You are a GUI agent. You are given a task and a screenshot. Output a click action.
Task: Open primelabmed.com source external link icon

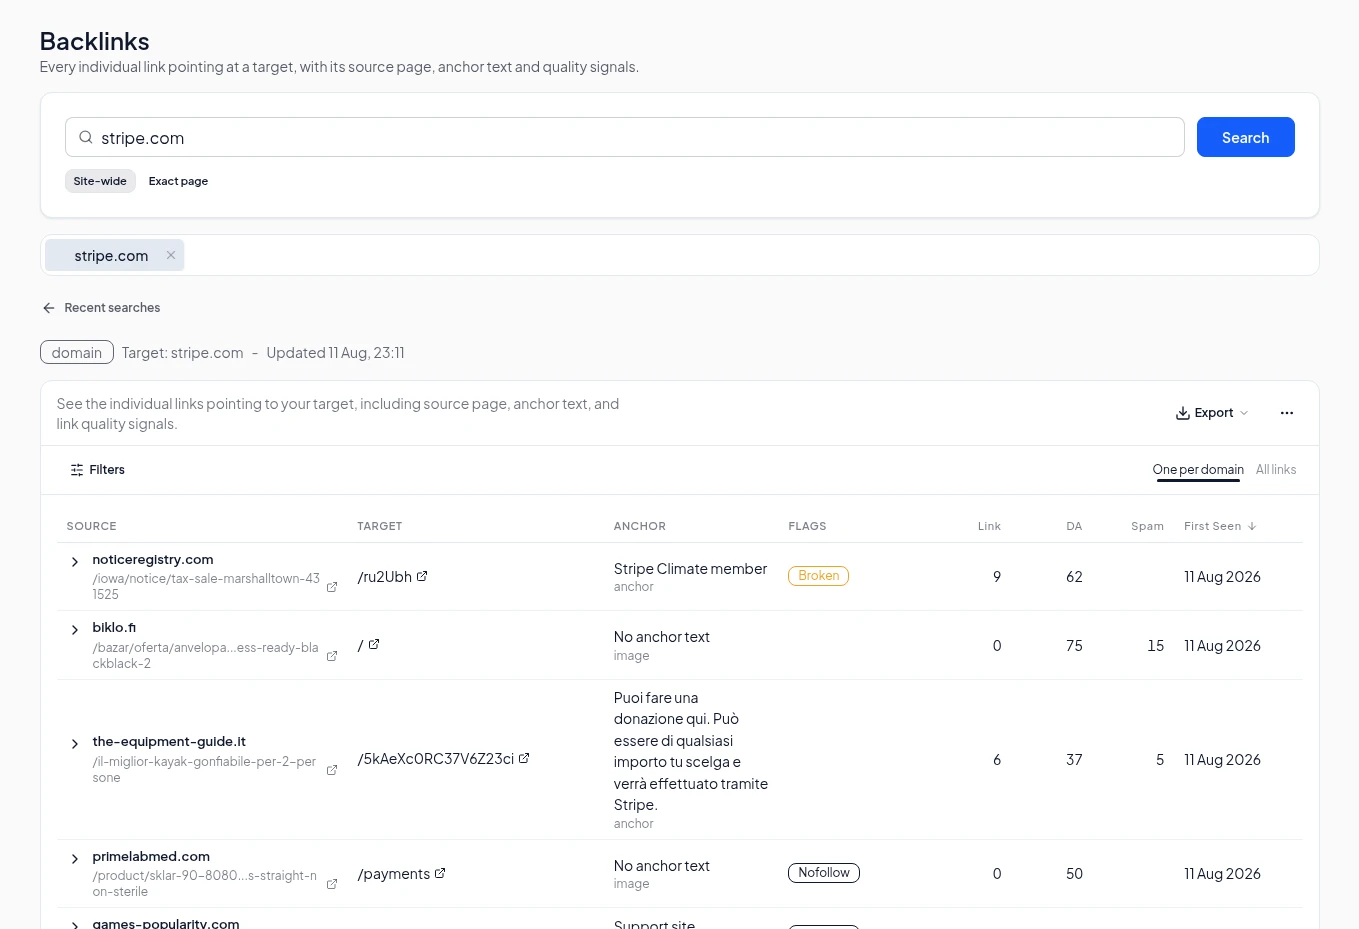point(332,884)
